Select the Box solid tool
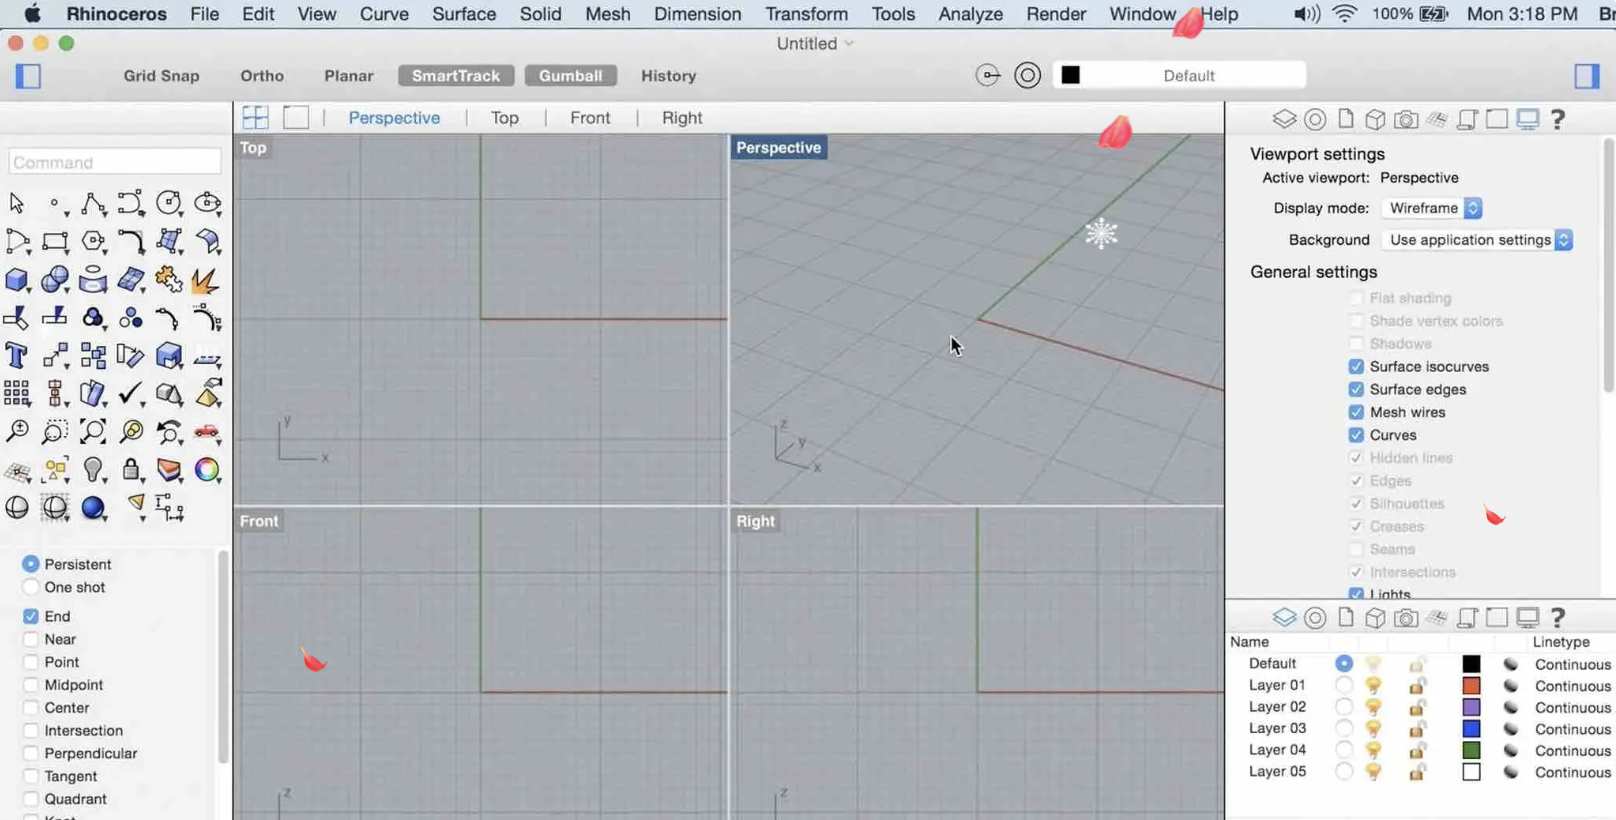This screenshot has height=820, width=1616. pyautogui.click(x=17, y=280)
